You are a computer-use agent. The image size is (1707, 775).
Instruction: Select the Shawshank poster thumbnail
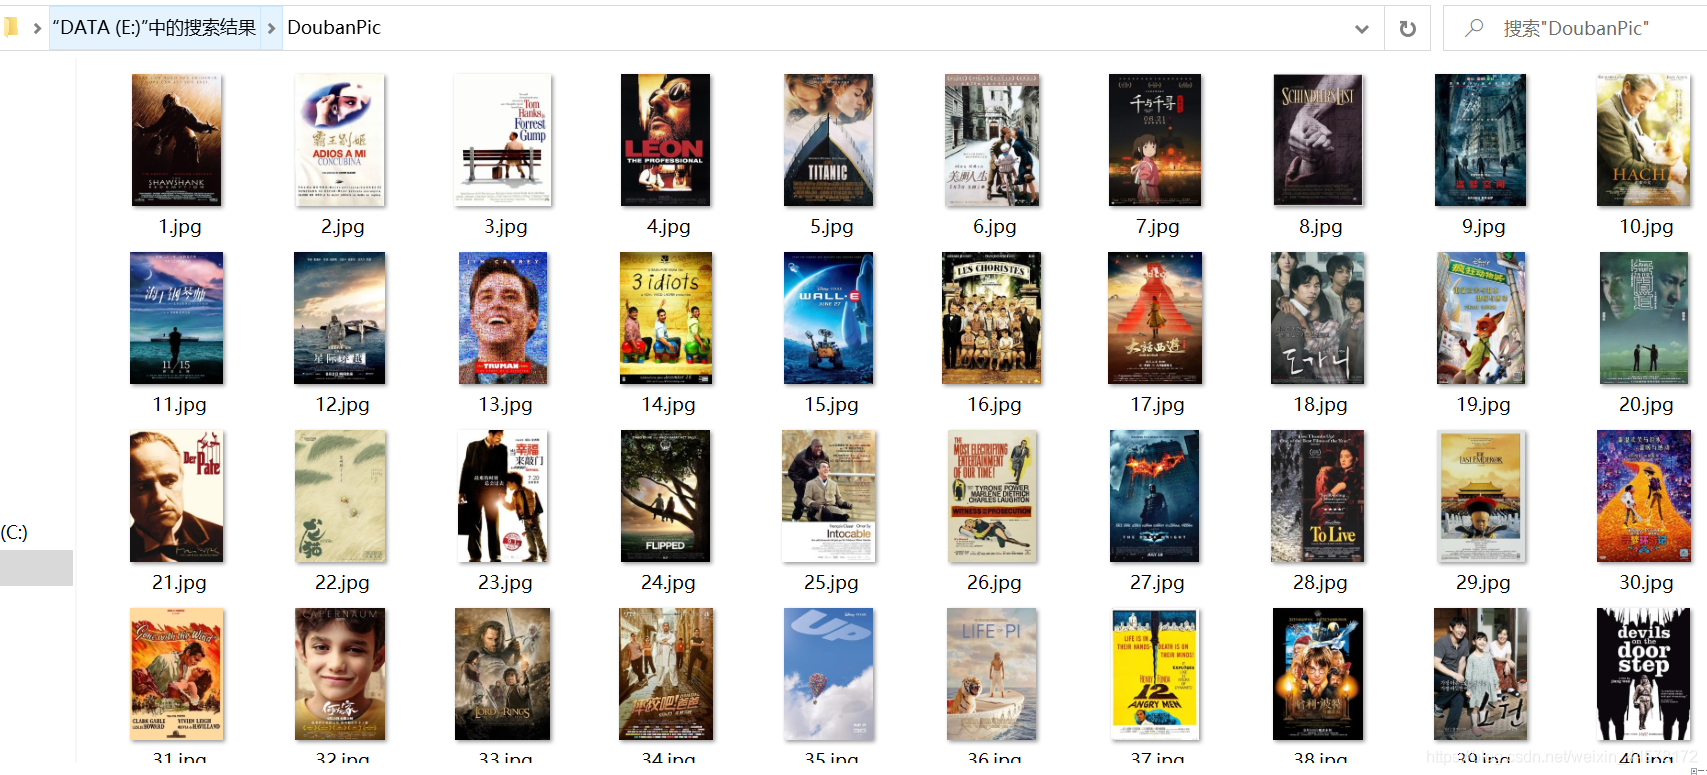pyautogui.click(x=177, y=140)
